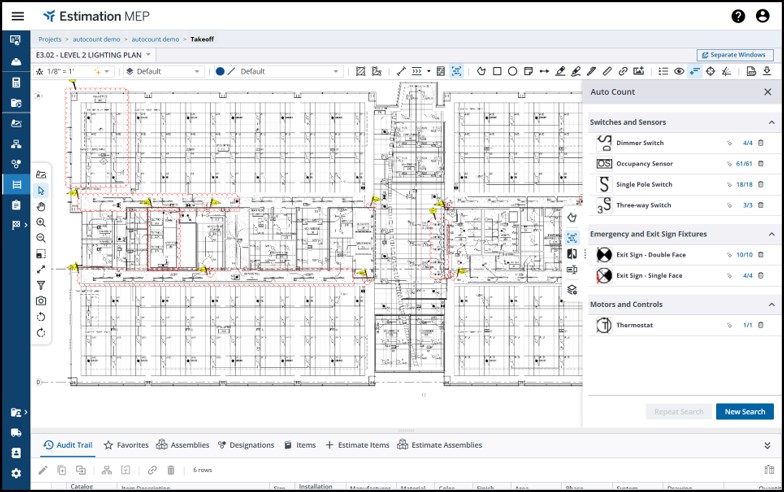
Task: Go to the Projects breadcrumb link
Action: (50, 39)
